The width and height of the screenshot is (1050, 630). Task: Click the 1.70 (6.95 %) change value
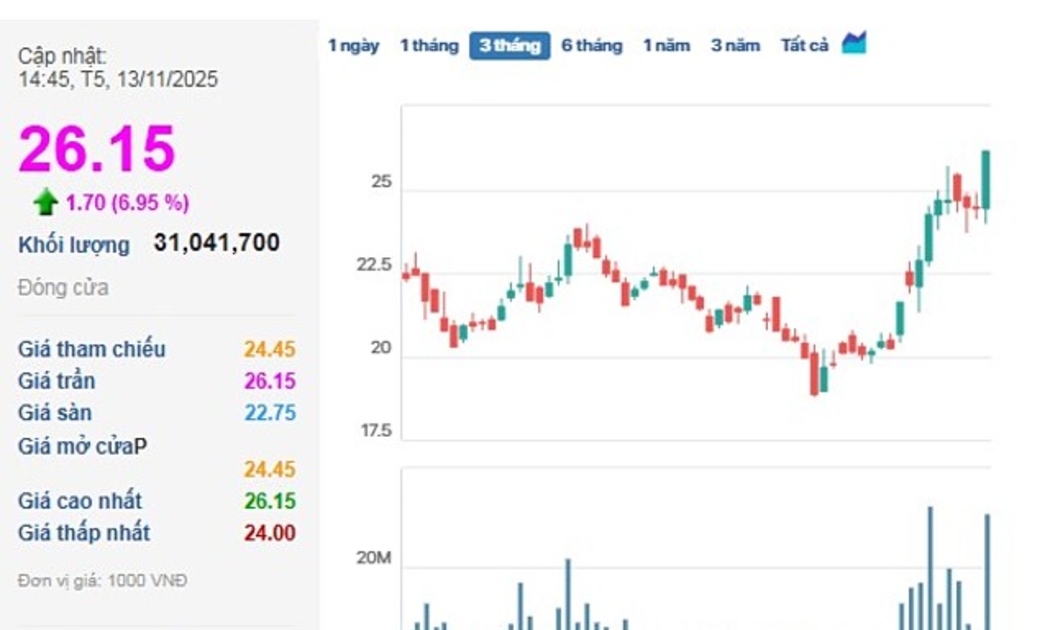[127, 203]
